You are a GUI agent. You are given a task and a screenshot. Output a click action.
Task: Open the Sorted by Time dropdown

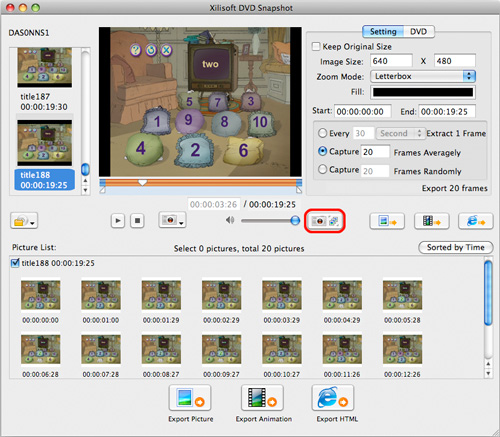(456, 247)
